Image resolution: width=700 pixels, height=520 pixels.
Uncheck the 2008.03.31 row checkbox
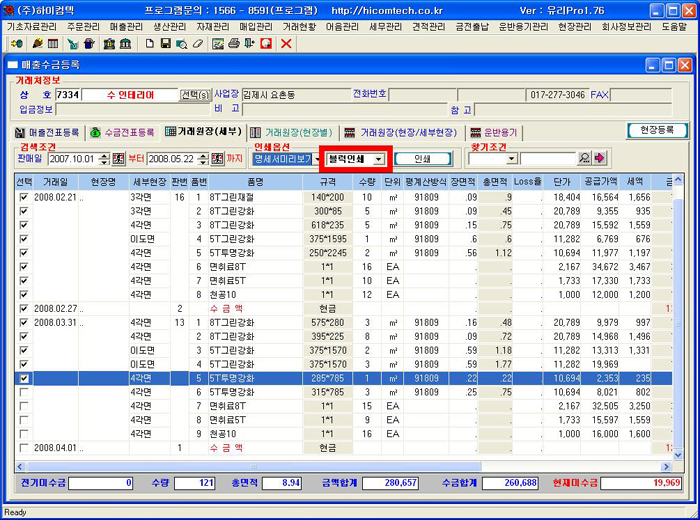point(24,322)
